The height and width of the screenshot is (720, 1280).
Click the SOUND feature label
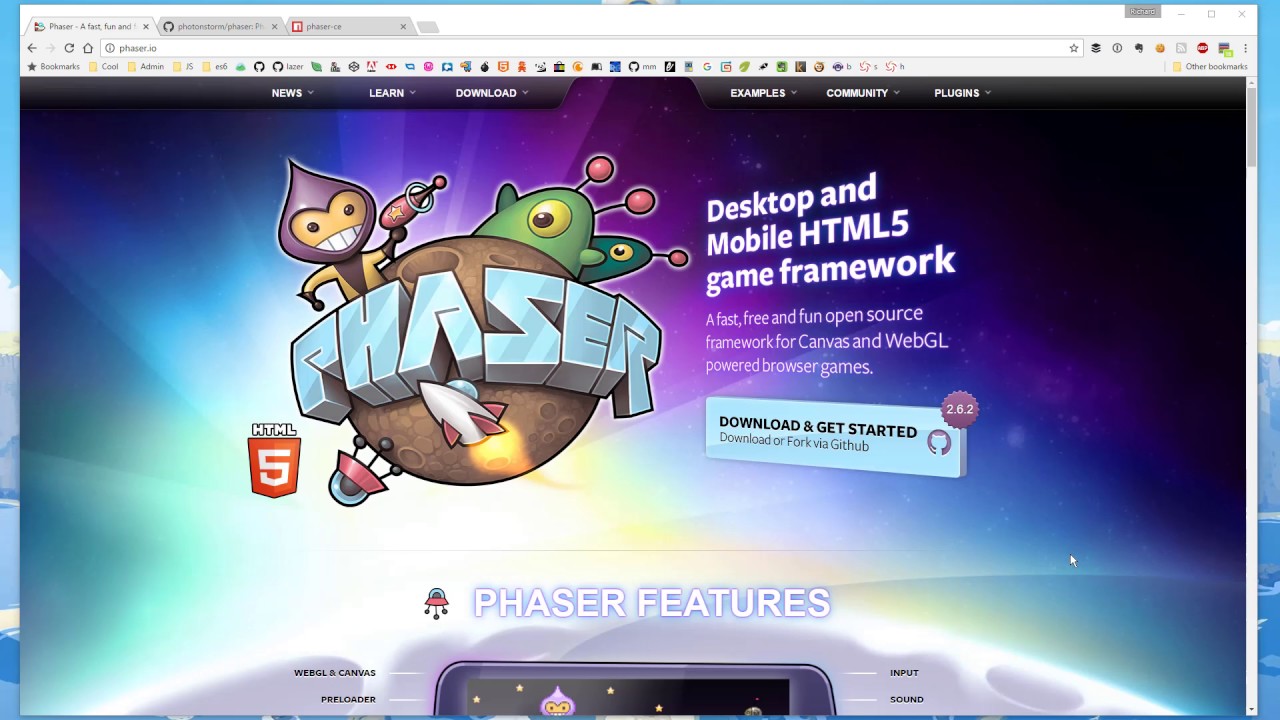(907, 699)
